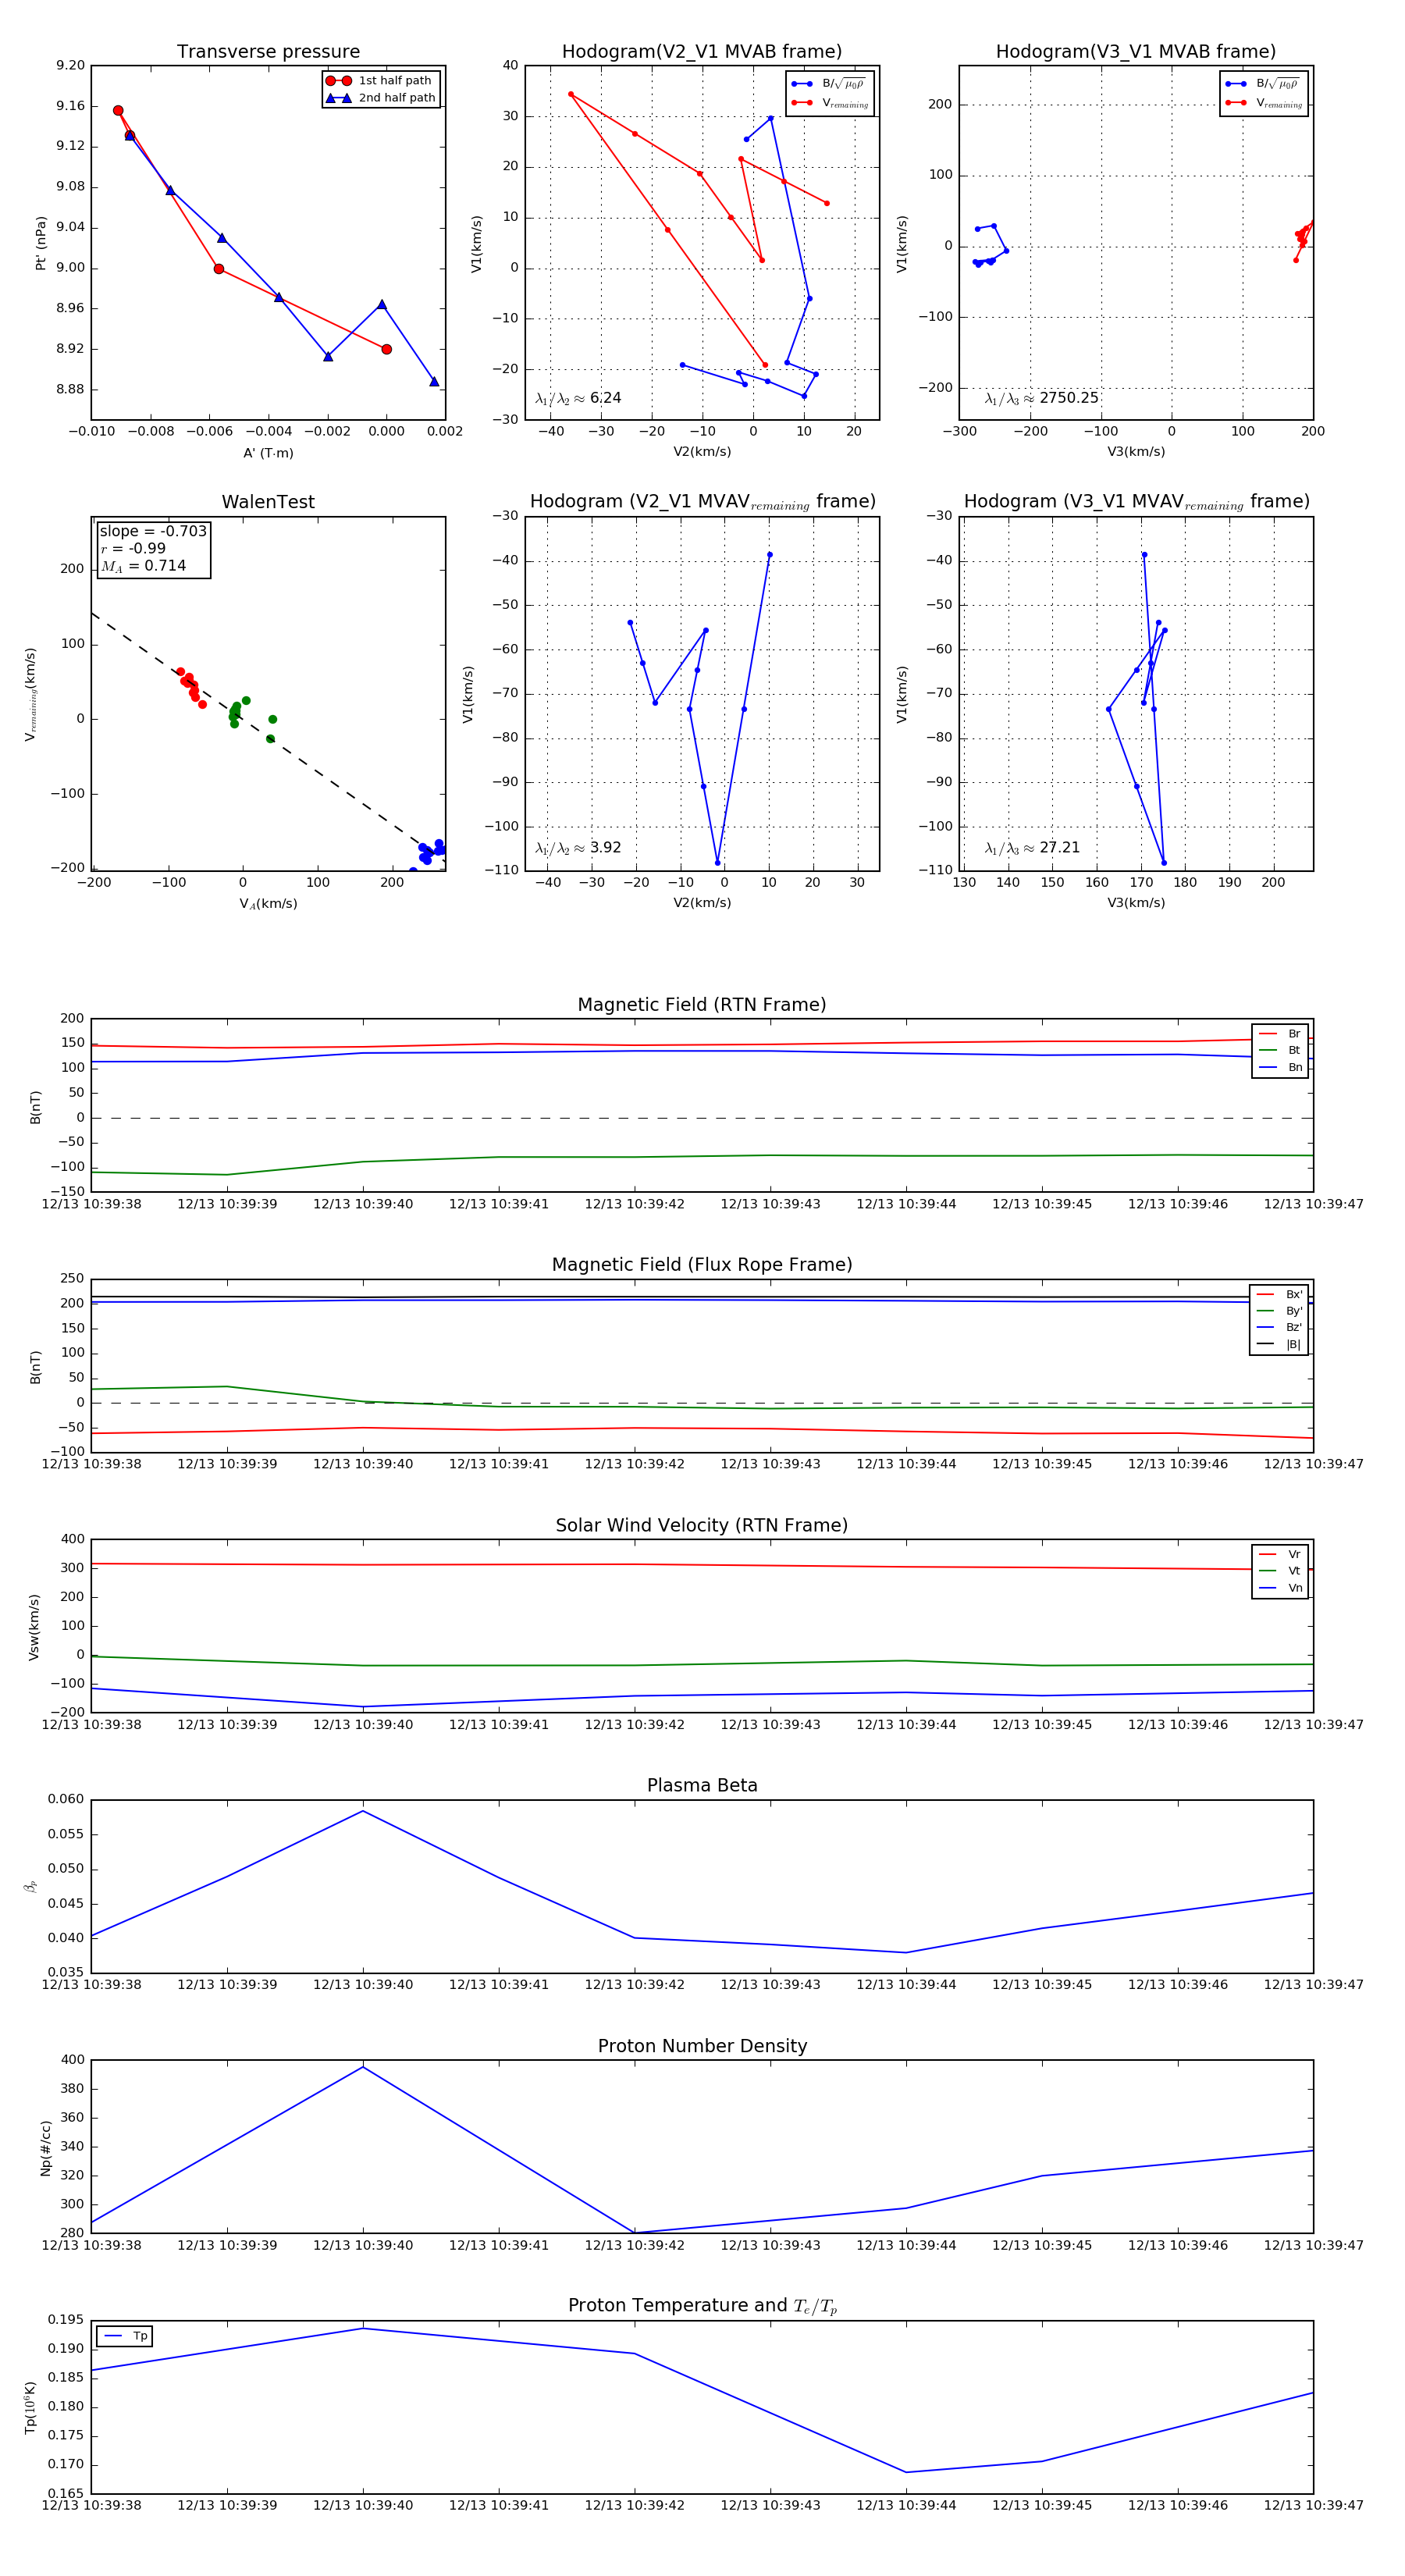Image resolution: width=1405 pixels, height=2576 pixels.
Task: Click the "Solar Wind Velocity (RTN Frame)" title
Action: coord(702,1526)
